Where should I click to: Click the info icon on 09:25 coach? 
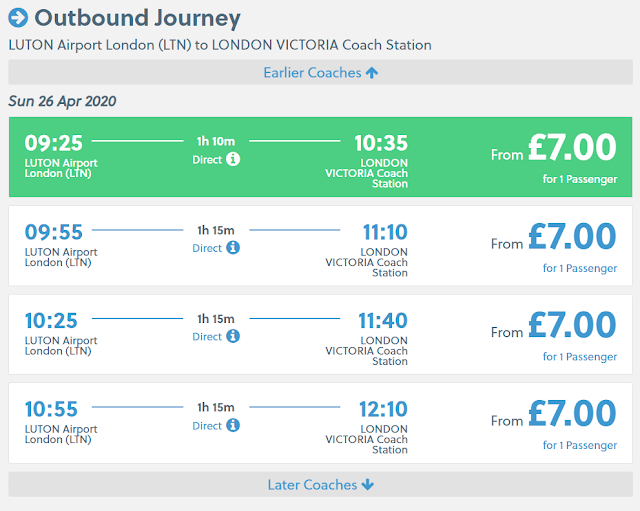[233, 159]
